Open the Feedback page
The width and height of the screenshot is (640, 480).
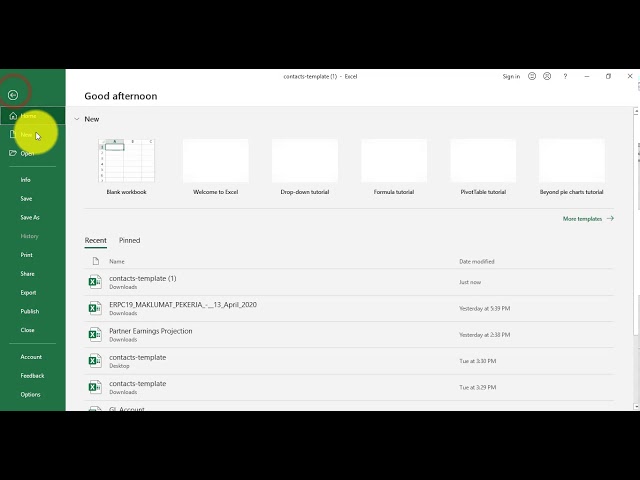pyautogui.click(x=32, y=376)
